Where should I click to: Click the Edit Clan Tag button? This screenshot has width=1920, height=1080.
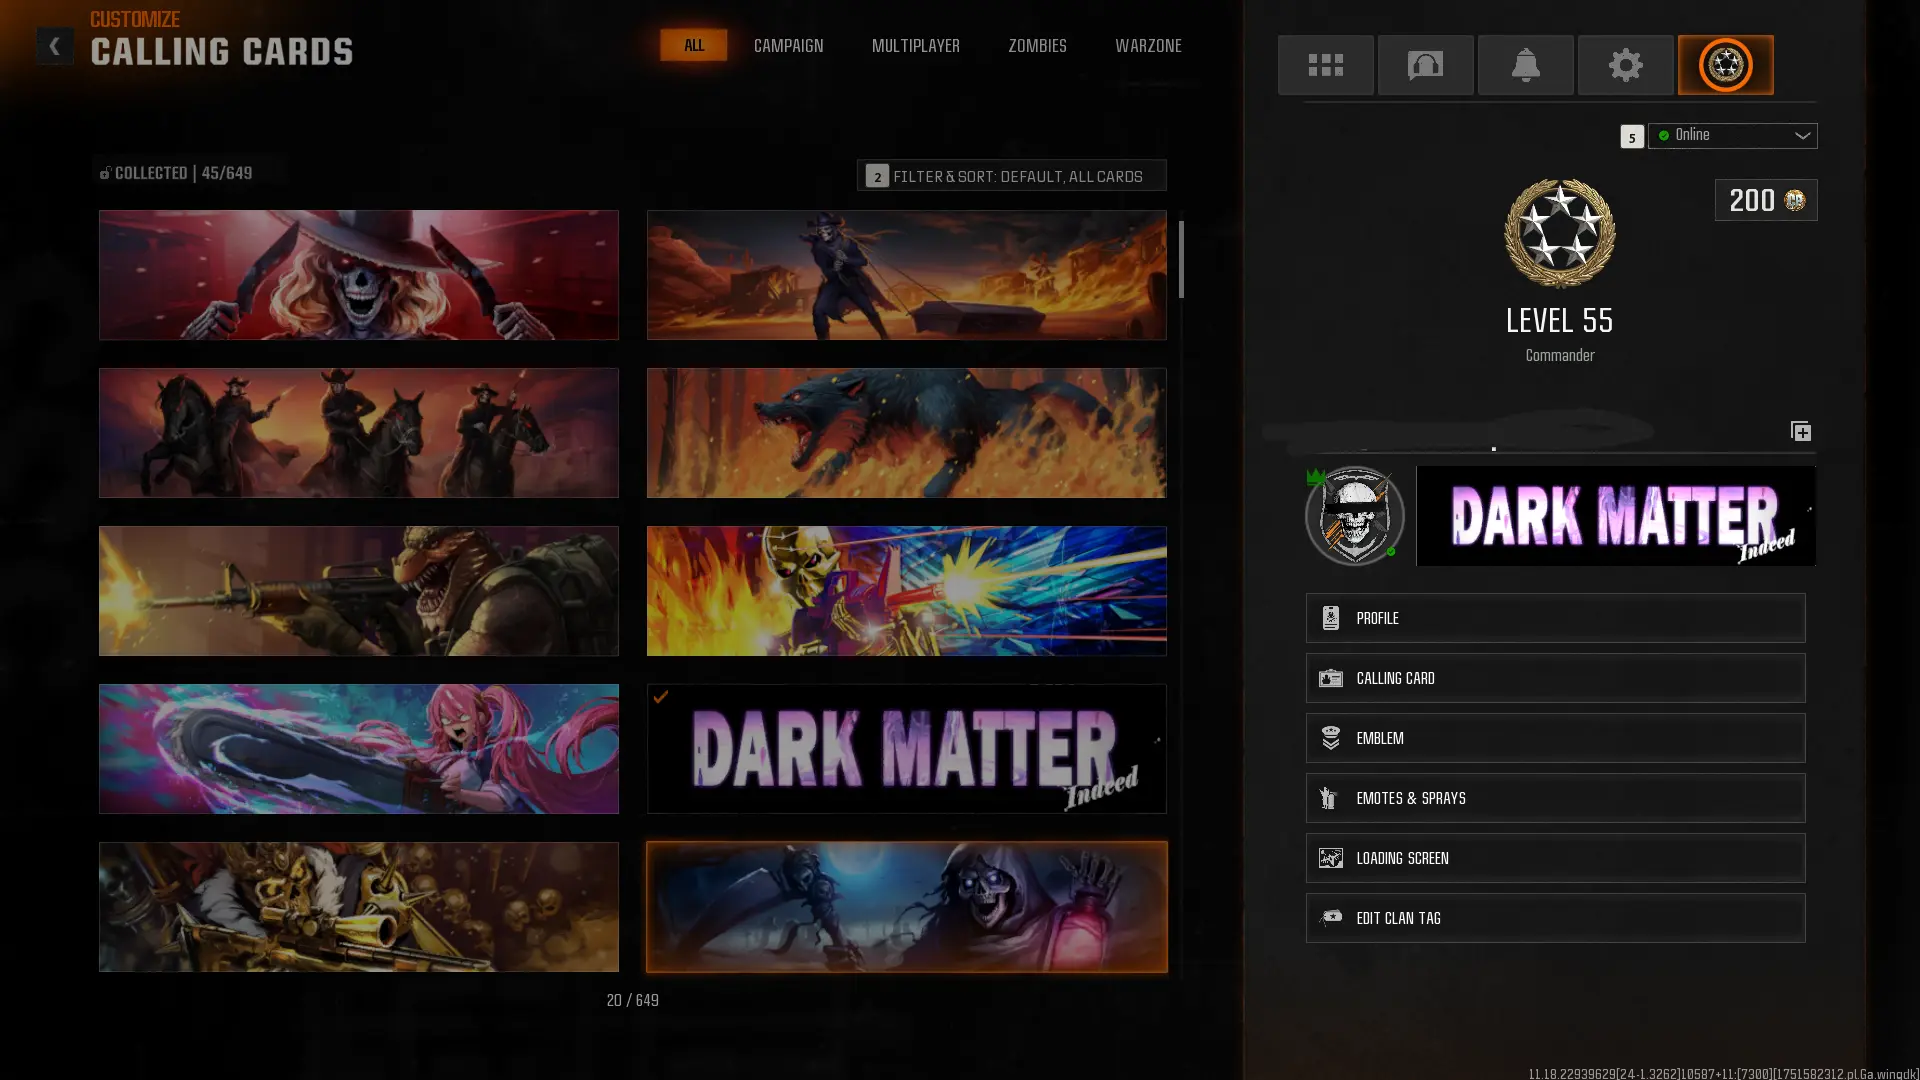pyautogui.click(x=1555, y=918)
